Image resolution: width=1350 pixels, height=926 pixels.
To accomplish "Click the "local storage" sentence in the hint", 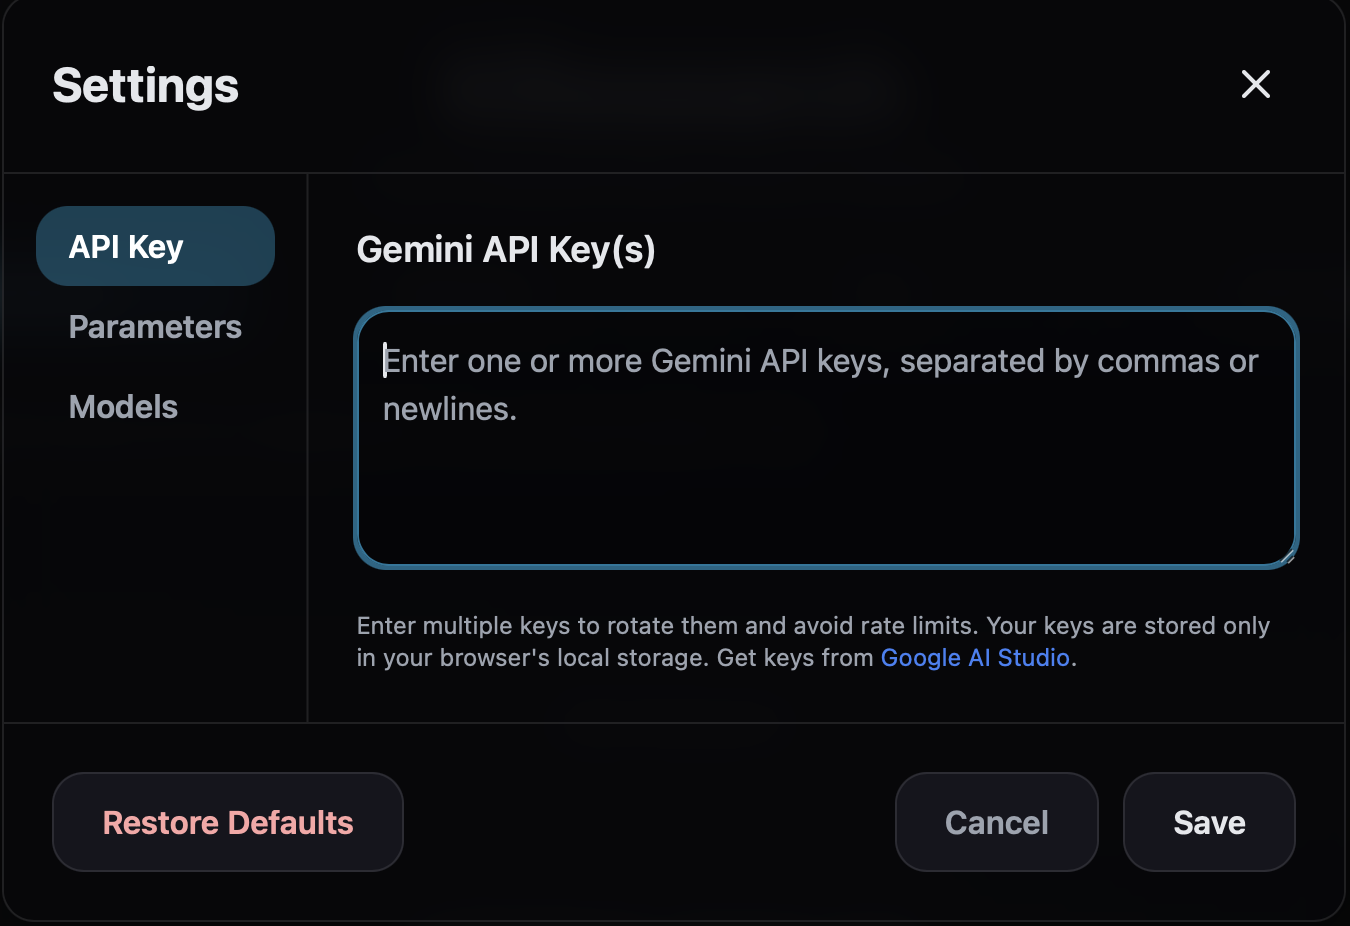I will click(x=813, y=642).
